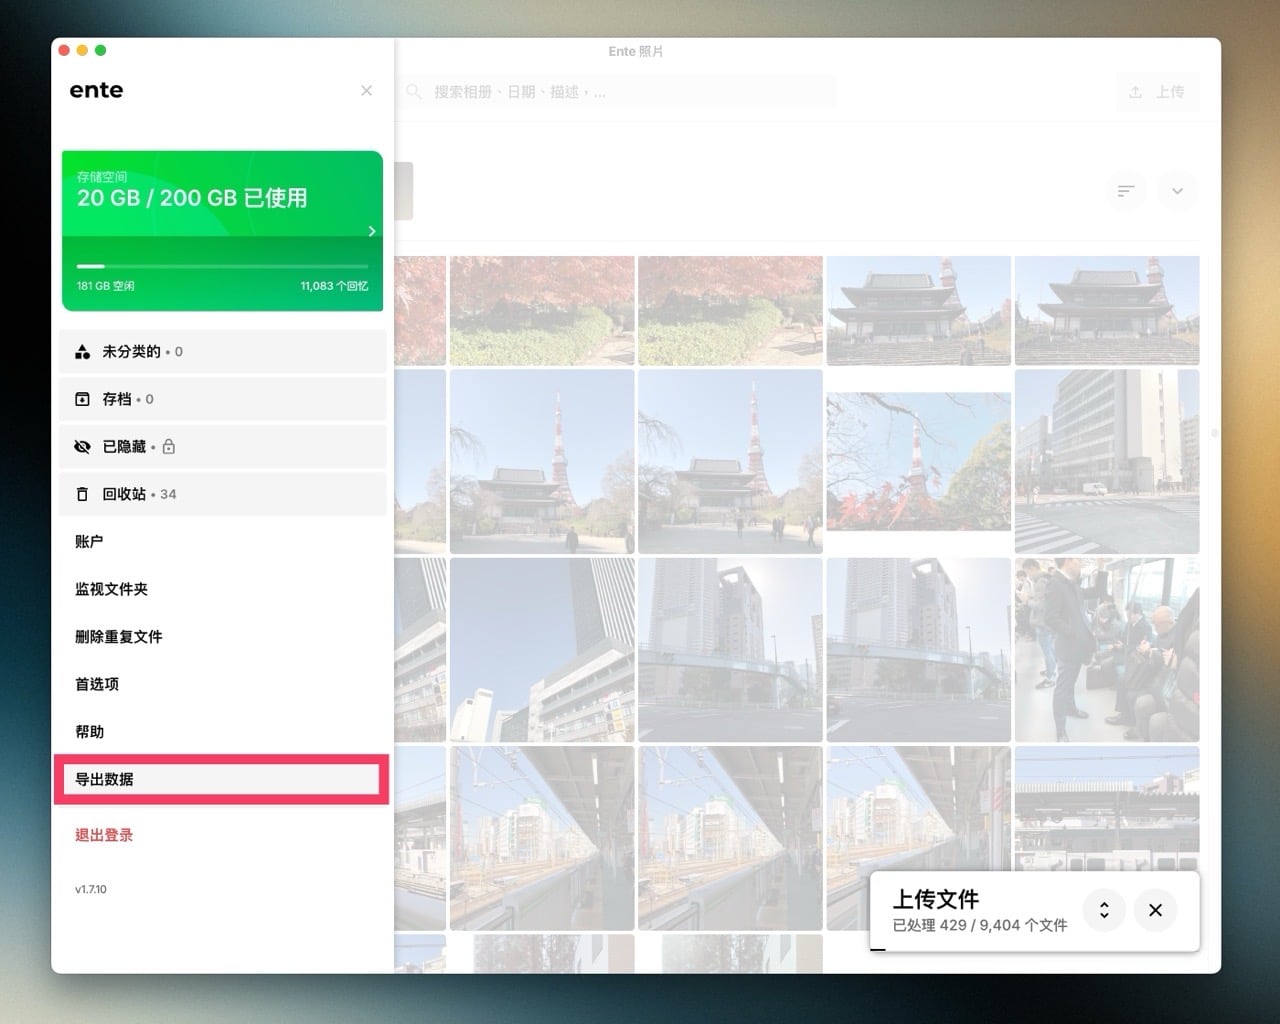Click 导出数据 (Export data)
The image size is (1280, 1024).
pyautogui.click(x=222, y=779)
